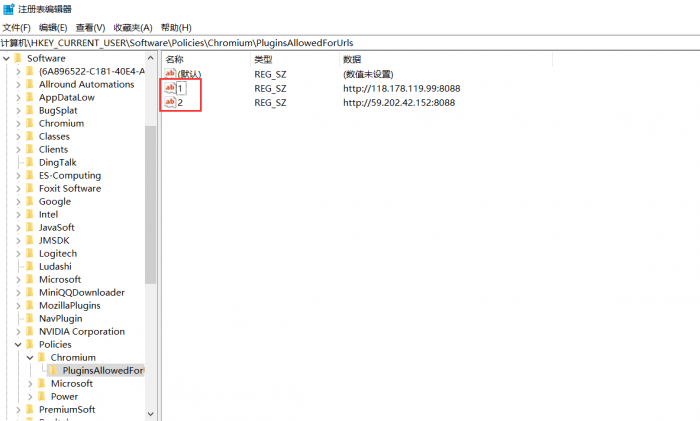This screenshot has height=421, width=700.
Task: Click the Chromium folder icon under Software
Action: click(x=30, y=123)
